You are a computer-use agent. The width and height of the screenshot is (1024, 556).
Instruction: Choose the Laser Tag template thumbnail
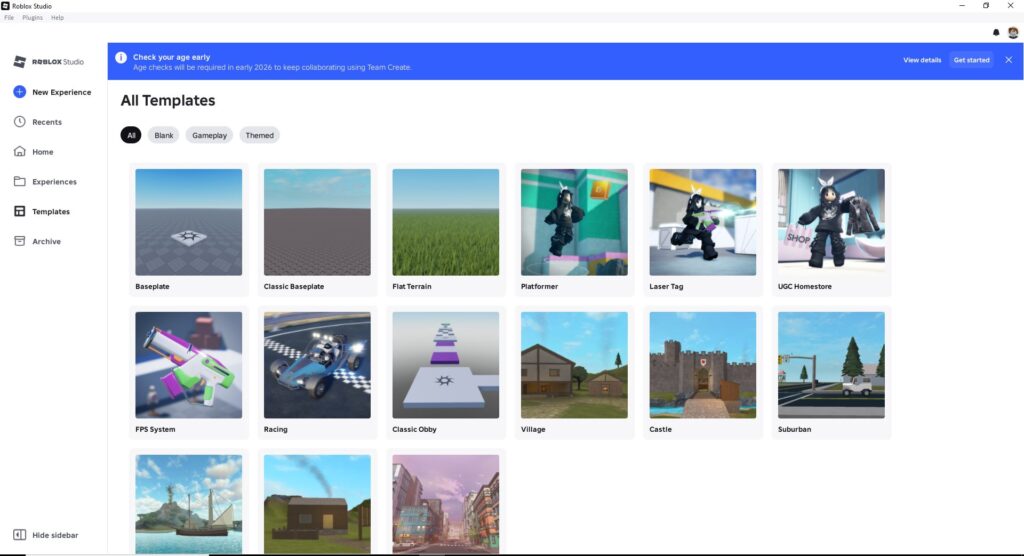click(x=703, y=222)
